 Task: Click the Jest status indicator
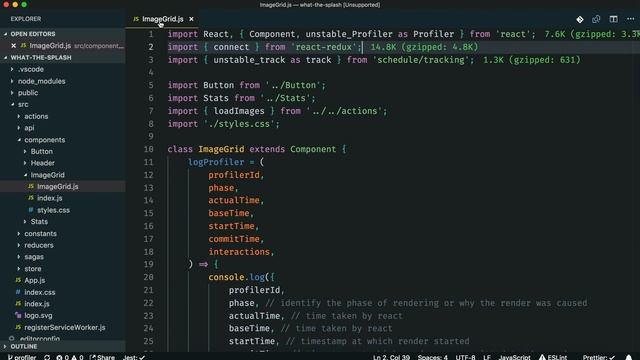[x=134, y=357]
